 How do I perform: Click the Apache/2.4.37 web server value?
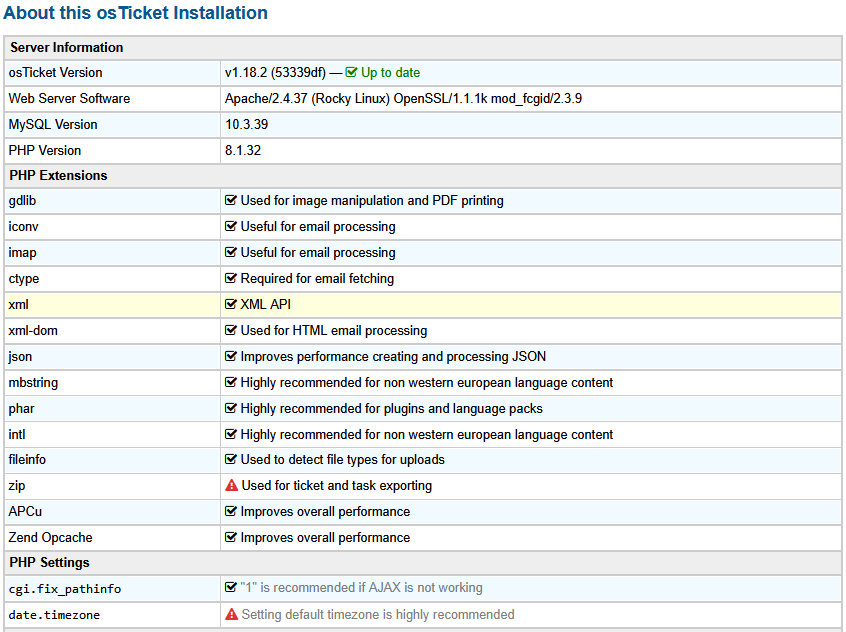tap(404, 98)
